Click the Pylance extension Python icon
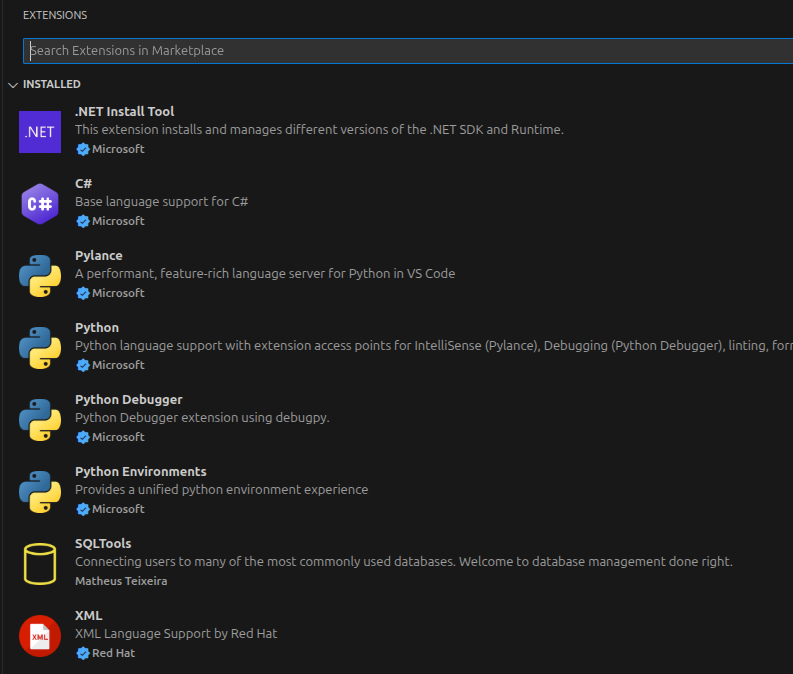Screen dimensions: 793x674 point(40,276)
